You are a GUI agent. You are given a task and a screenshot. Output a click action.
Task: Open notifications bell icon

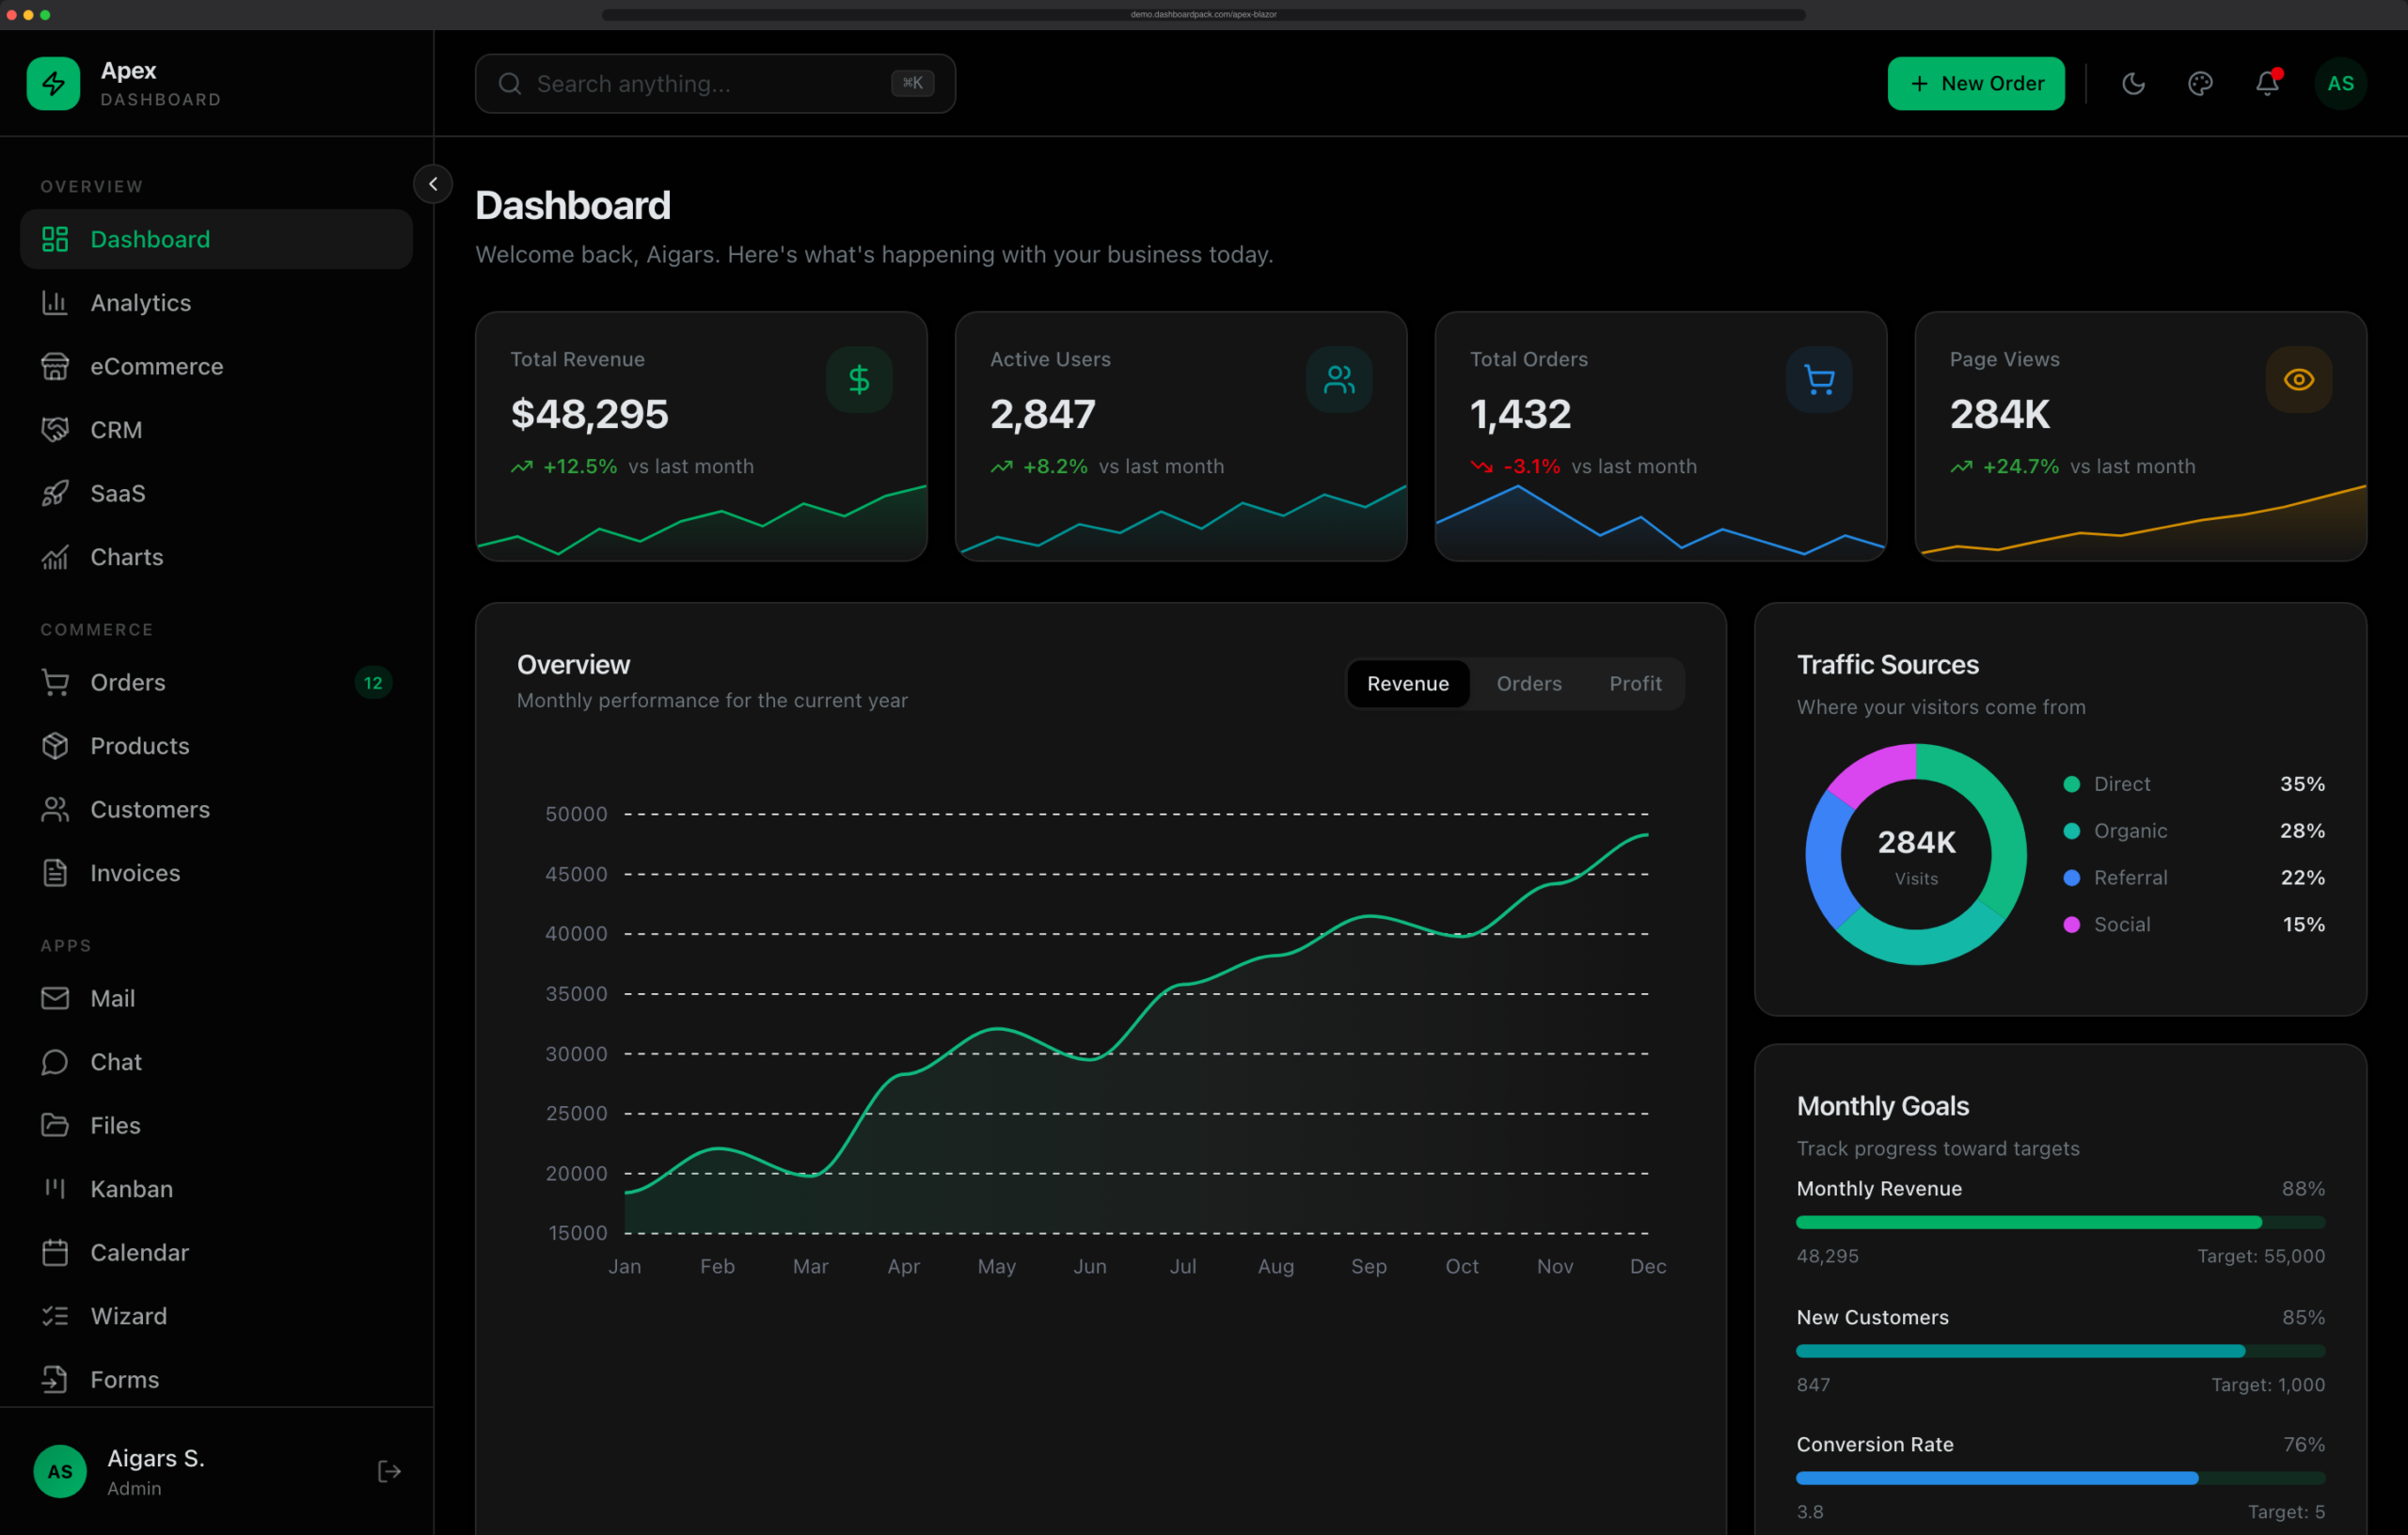click(2267, 83)
